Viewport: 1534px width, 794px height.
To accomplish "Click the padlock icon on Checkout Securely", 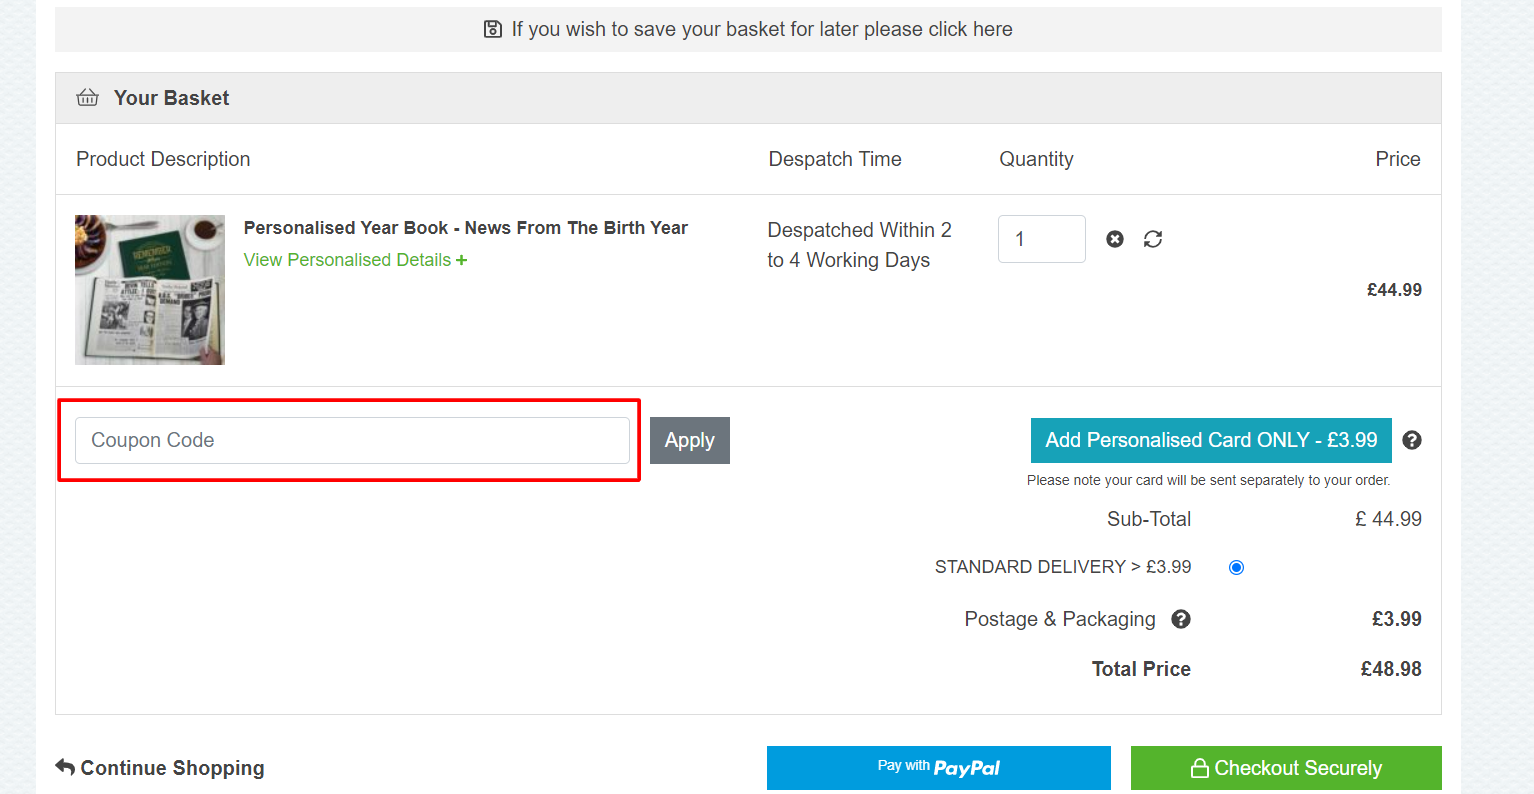I will (x=1200, y=768).
